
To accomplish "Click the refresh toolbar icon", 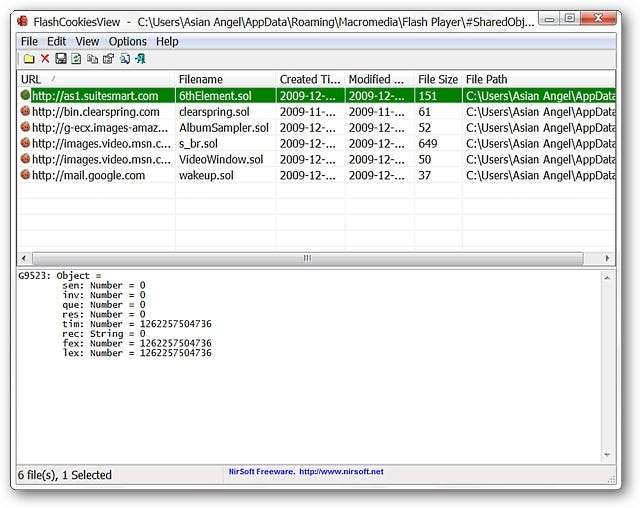I will (76, 59).
